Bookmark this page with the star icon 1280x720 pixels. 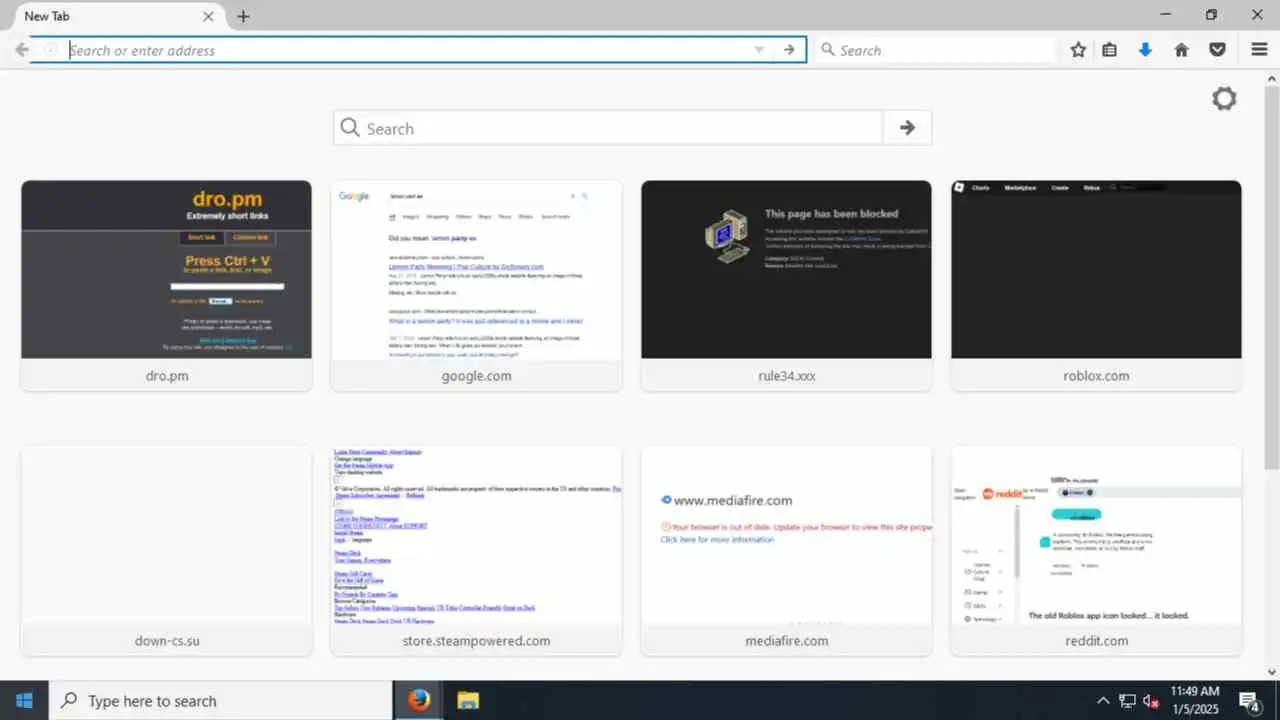point(1078,50)
